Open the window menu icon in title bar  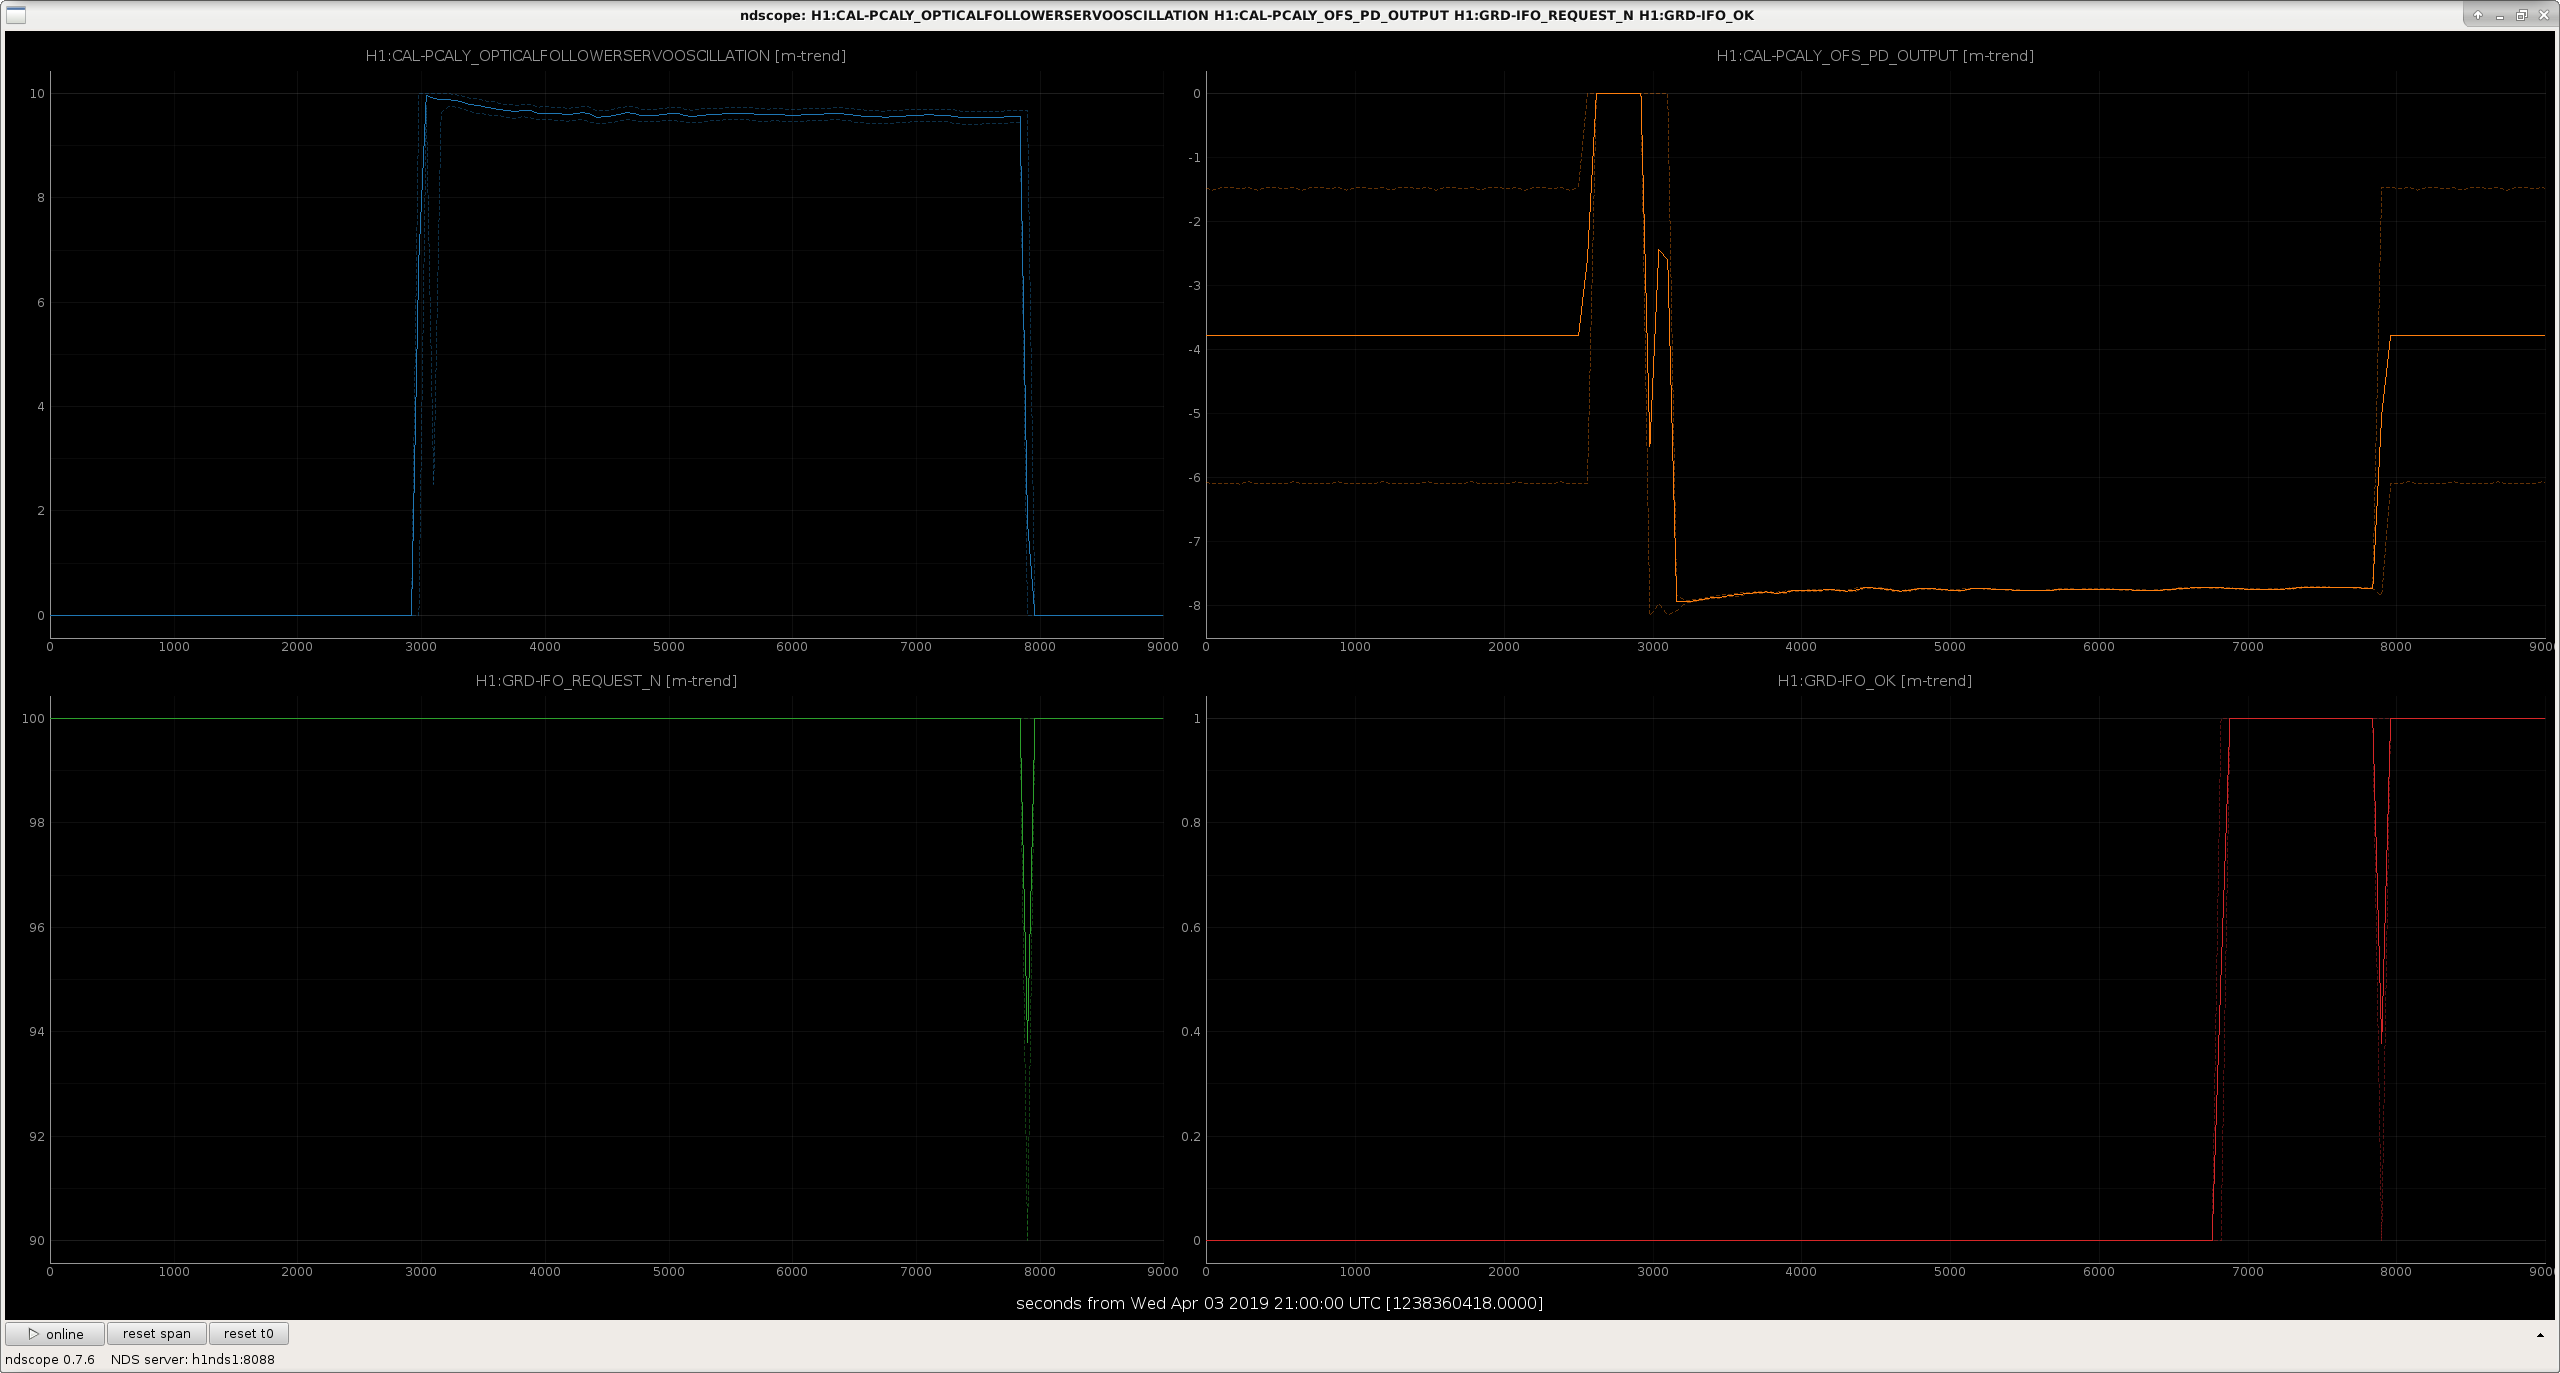tap(15, 15)
